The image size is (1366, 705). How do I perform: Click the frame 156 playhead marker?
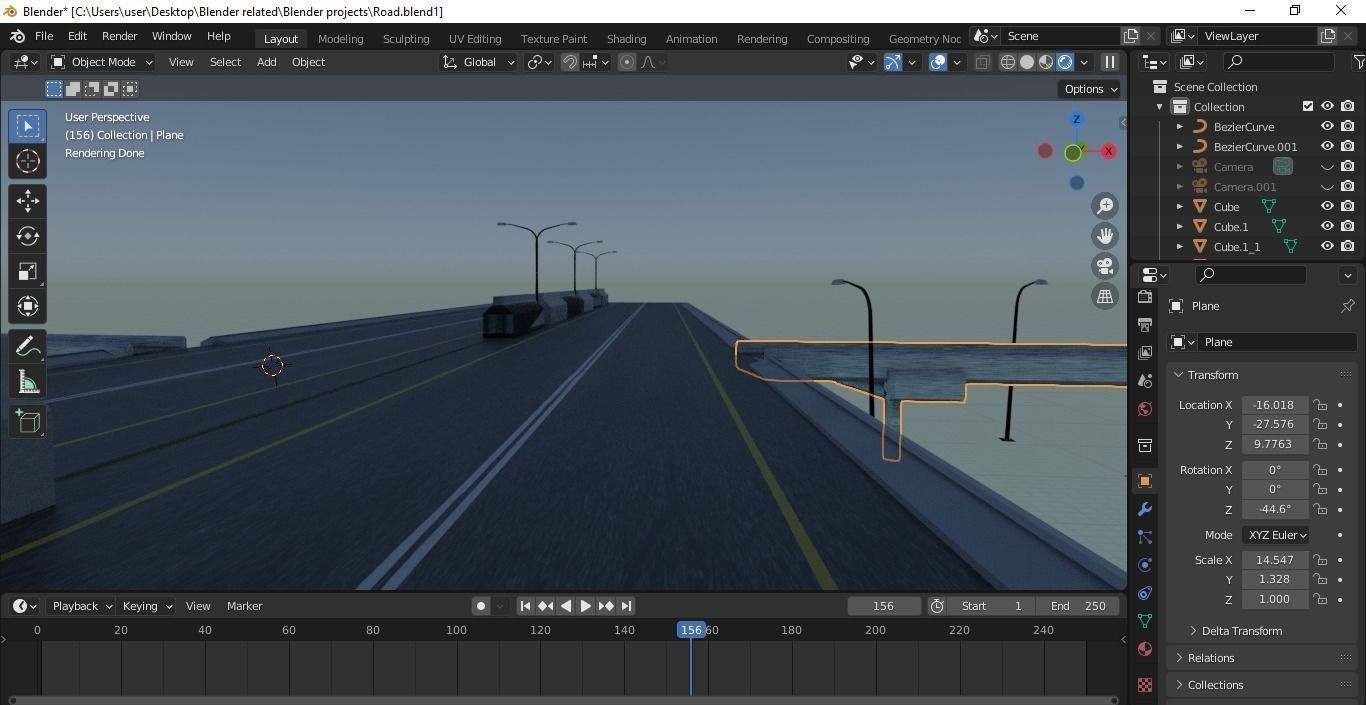pyautogui.click(x=691, y=630)
